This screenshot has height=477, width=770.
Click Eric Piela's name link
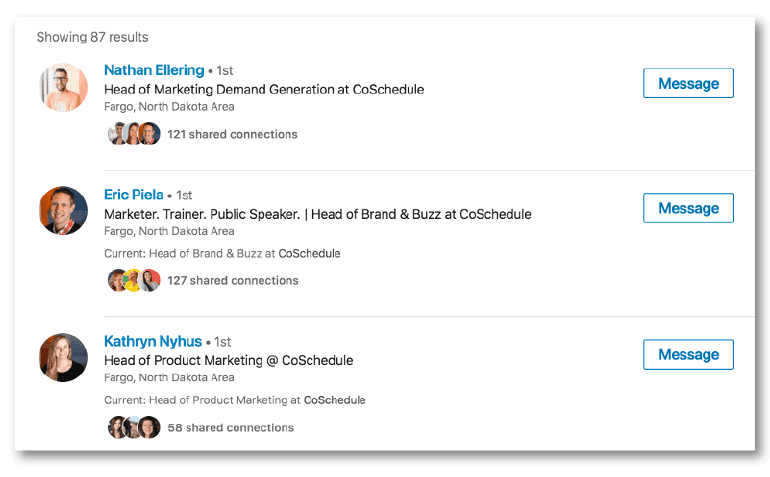[x=133, y=195]
